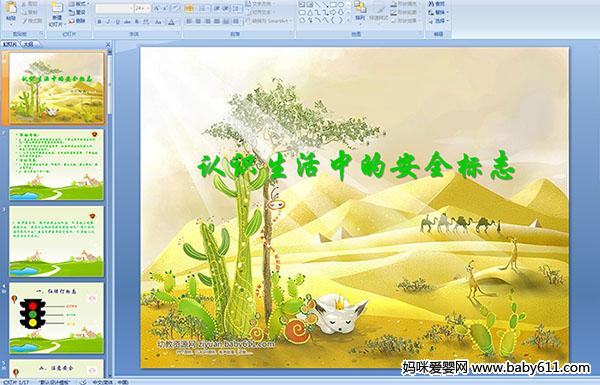This screenshot has width=600, height=385.
Task: Click the Replace button in the editing group
Action: click(x=437, y=12)
